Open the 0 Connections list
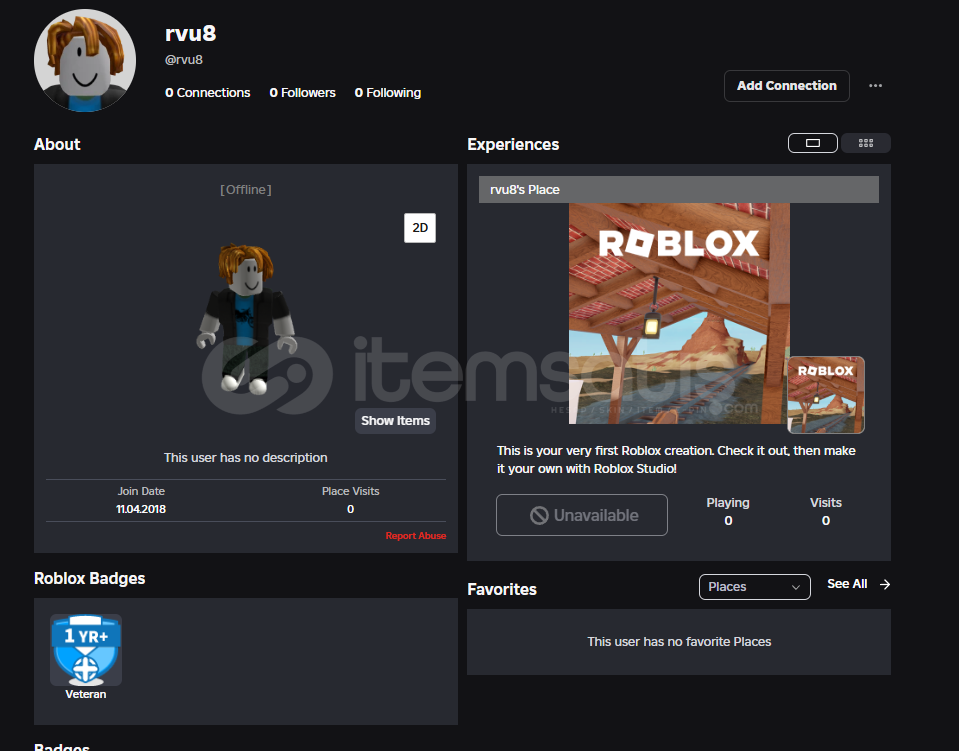This screenshot has height=751, width=959. (x=207, y=93)
